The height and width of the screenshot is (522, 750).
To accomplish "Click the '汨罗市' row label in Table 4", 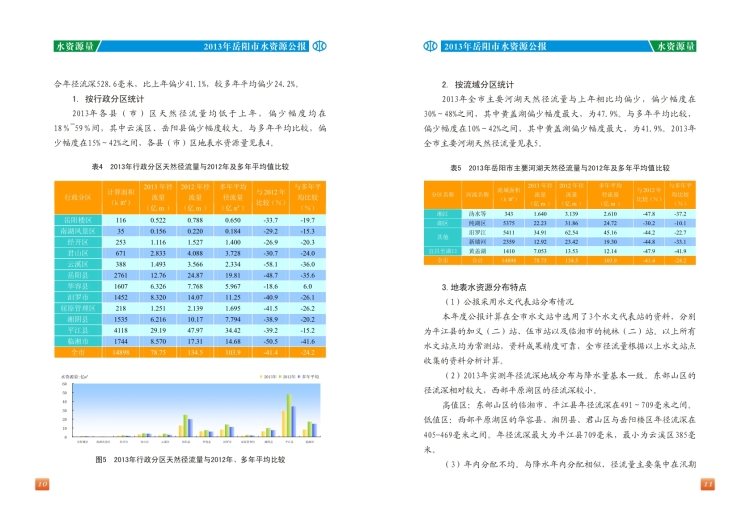I will tap(78, 297).
